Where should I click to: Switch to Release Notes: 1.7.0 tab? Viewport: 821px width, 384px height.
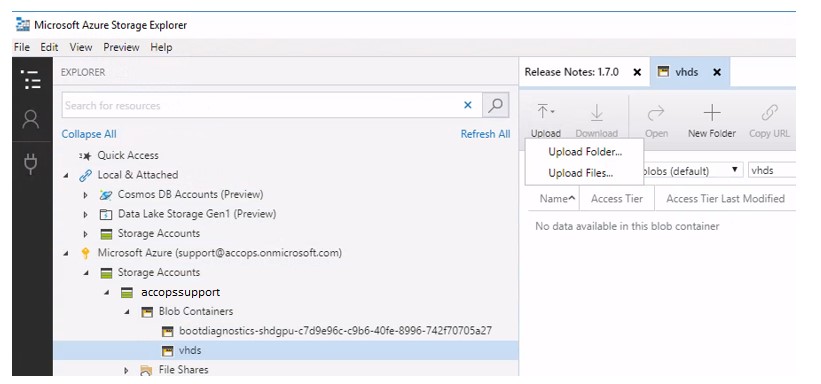[572, 72]
